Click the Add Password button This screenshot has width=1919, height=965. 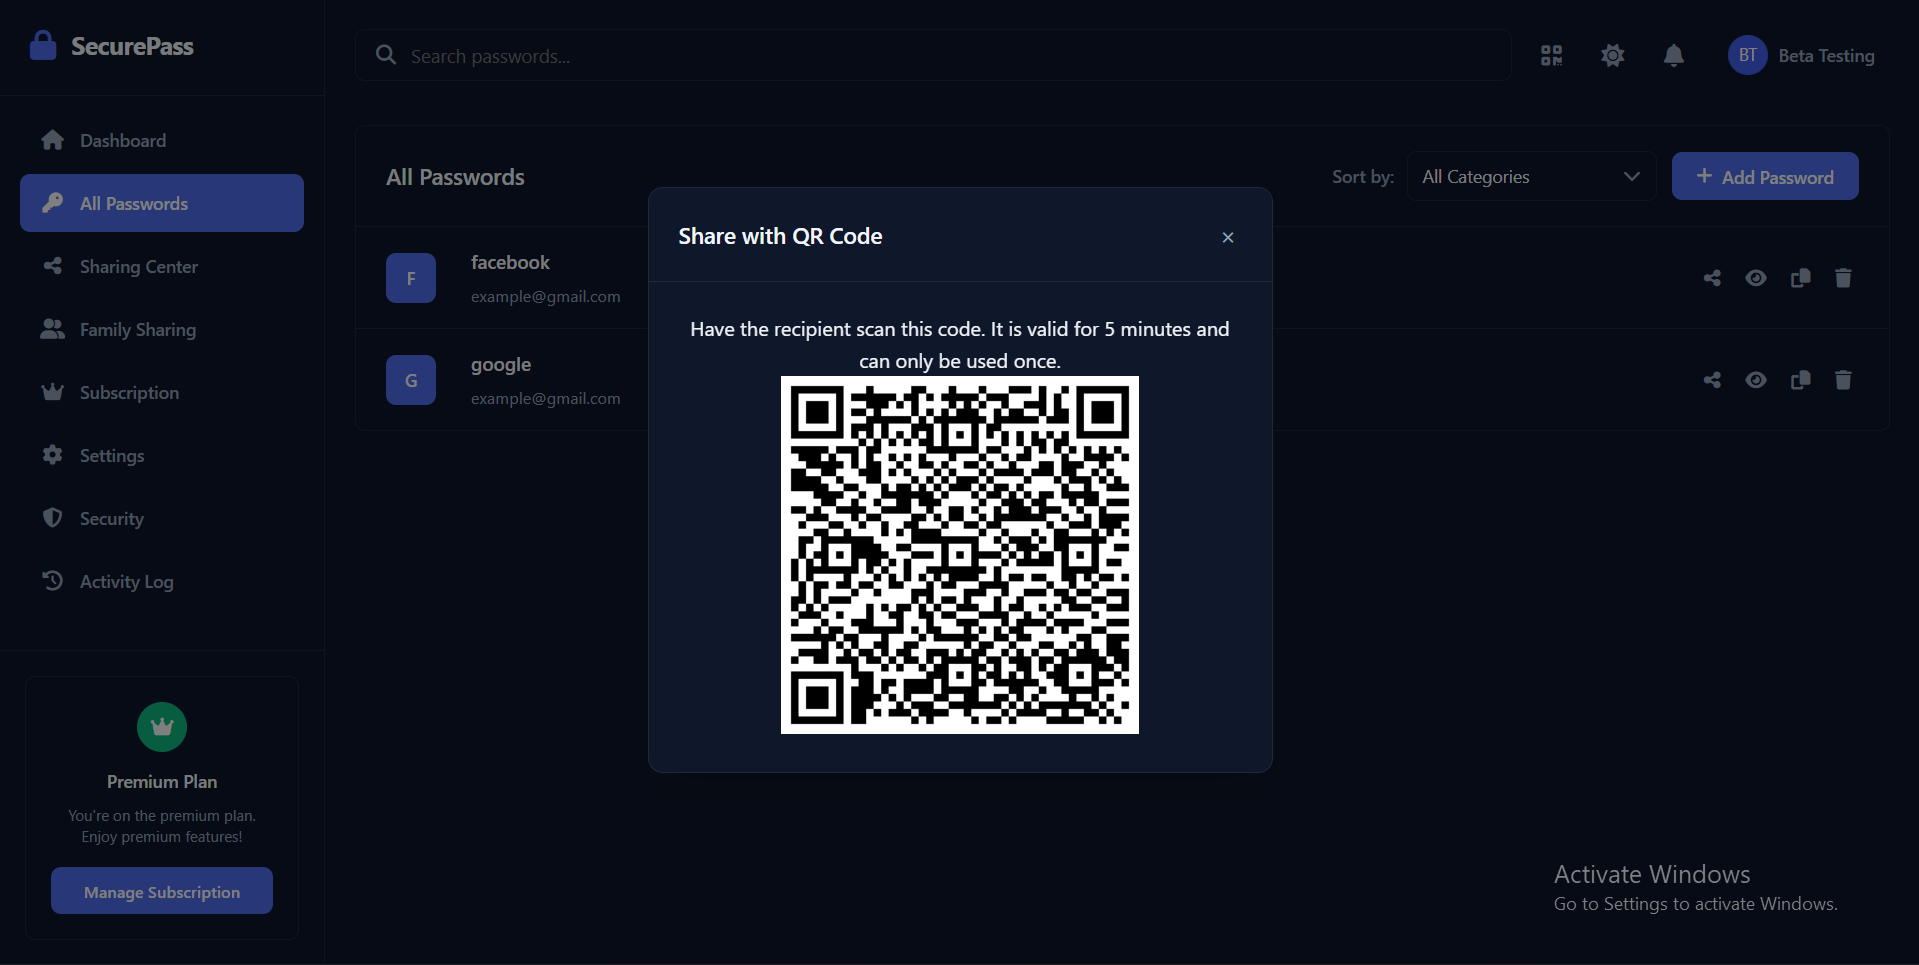[1765, 176]
